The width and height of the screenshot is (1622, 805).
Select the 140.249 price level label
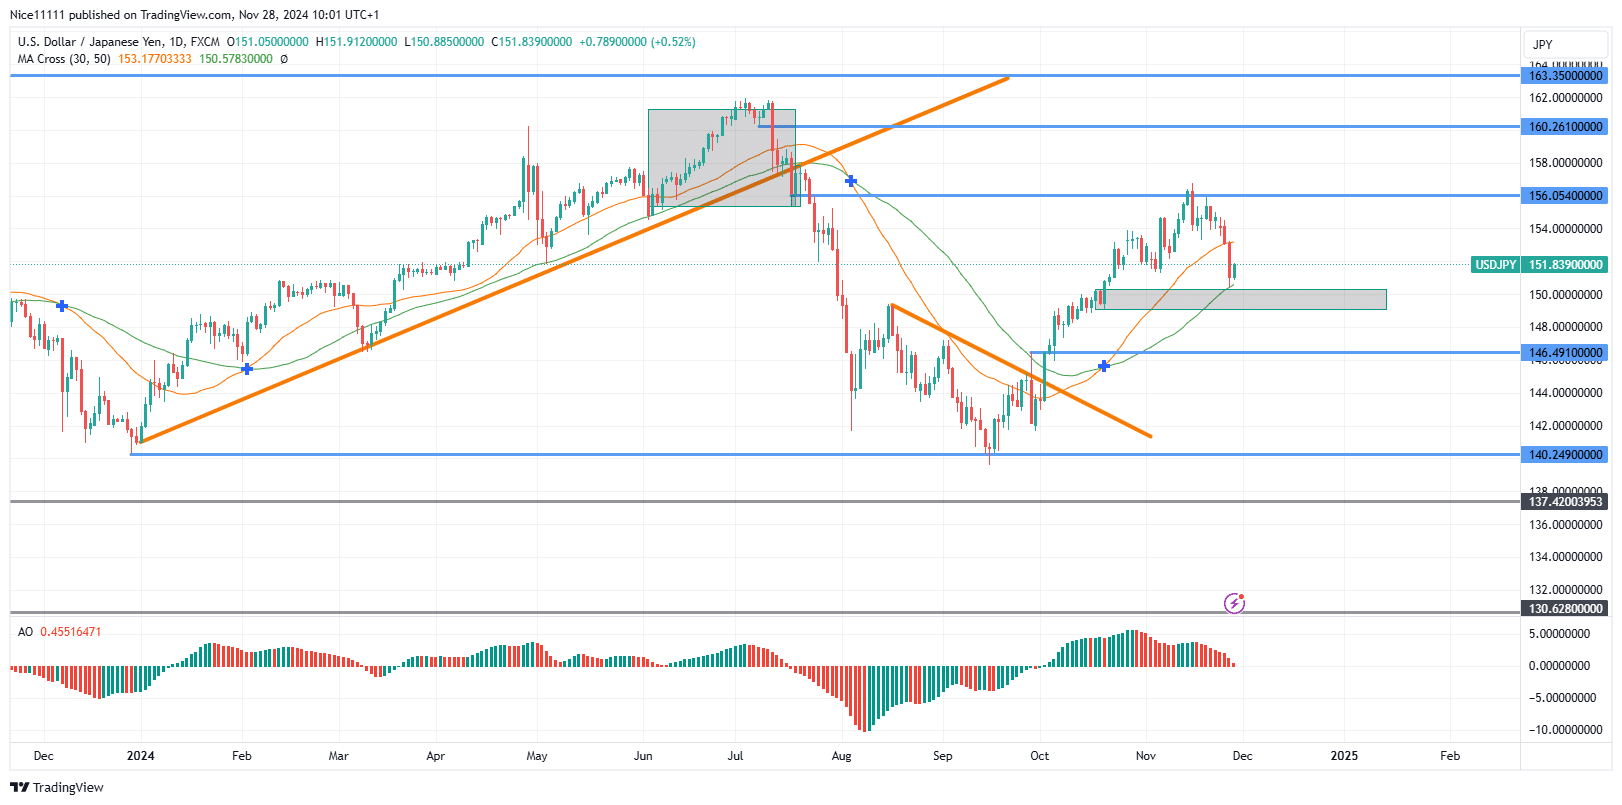(1565, 455)
